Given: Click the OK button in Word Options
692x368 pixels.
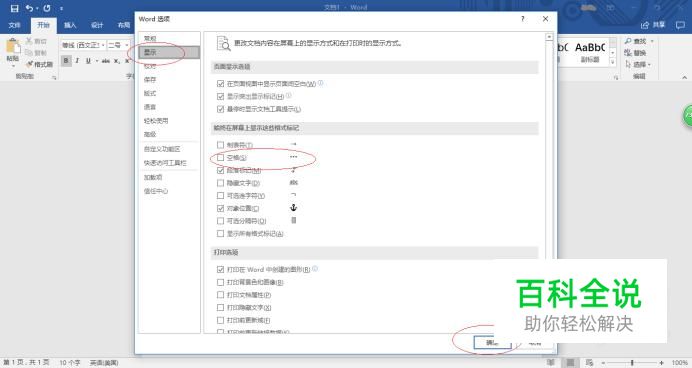Looking at the screenshot, I should coord(492,342).
